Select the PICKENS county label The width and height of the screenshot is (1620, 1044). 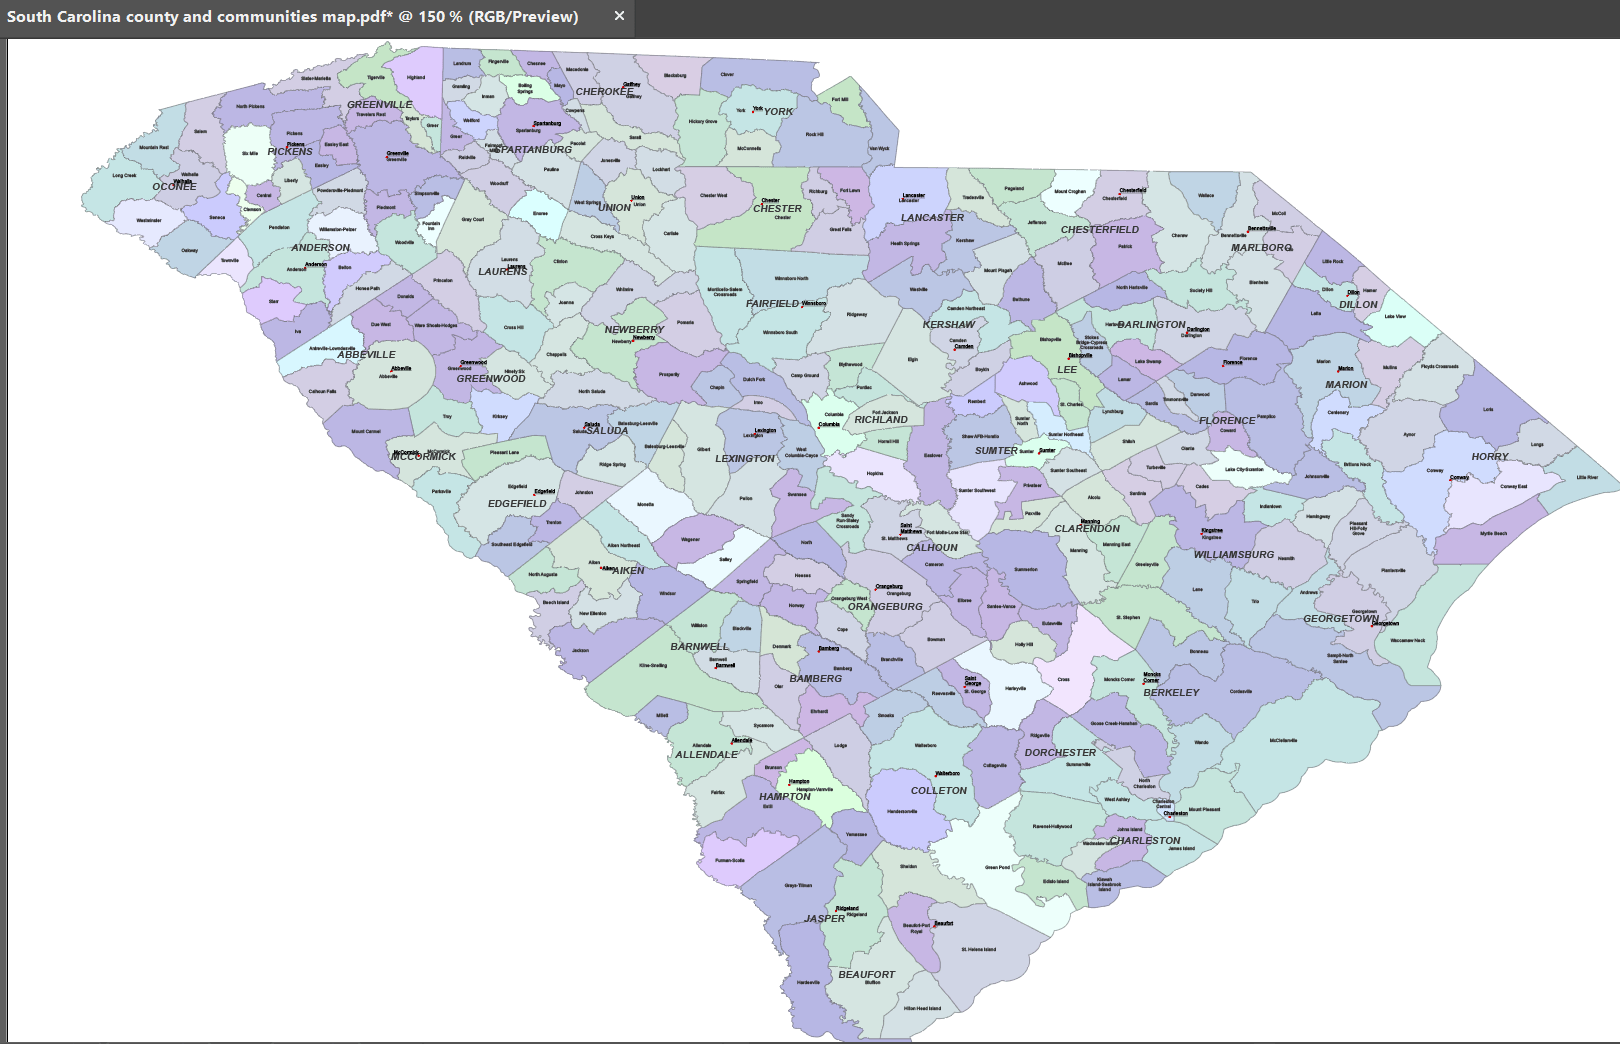point(290,152)
